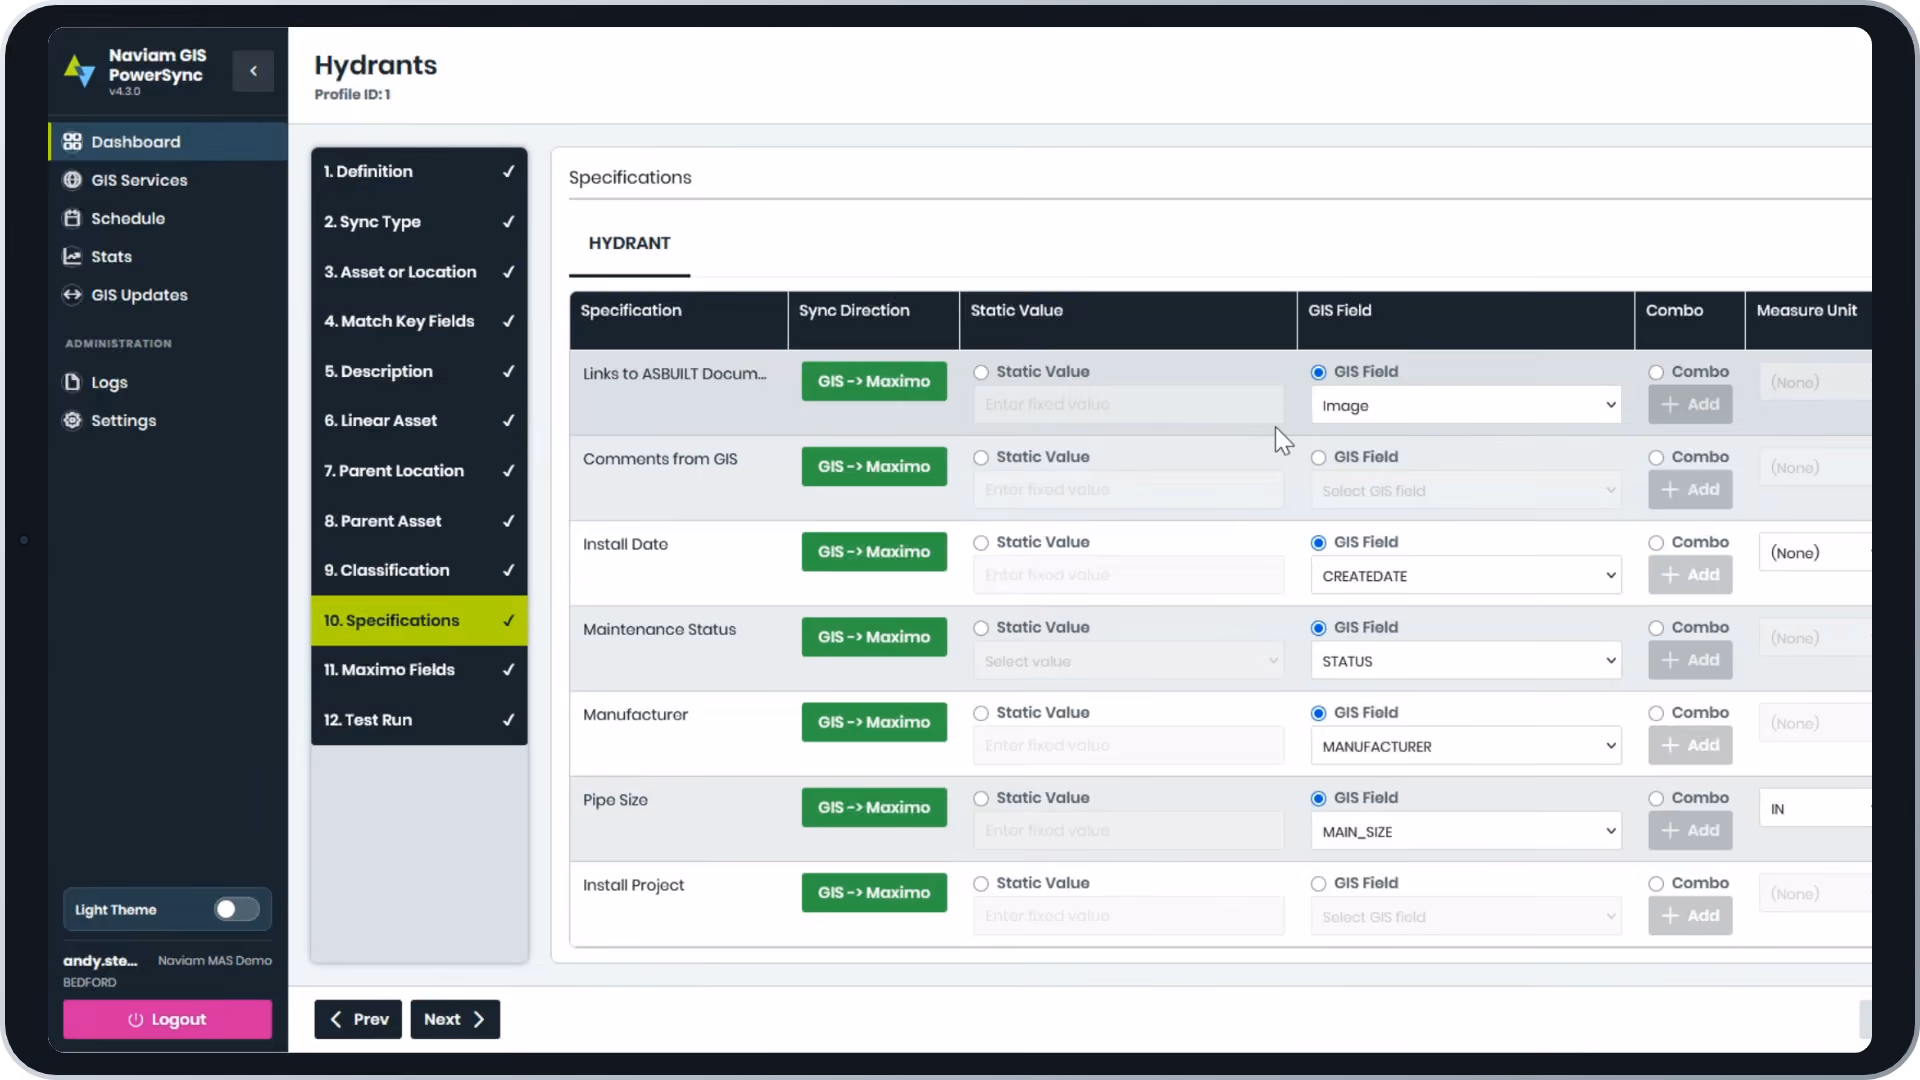Open the Image GIS field dropdown
Image resolution: width=1920 pixels, height=1080 pixels.
pos(1466,405)
